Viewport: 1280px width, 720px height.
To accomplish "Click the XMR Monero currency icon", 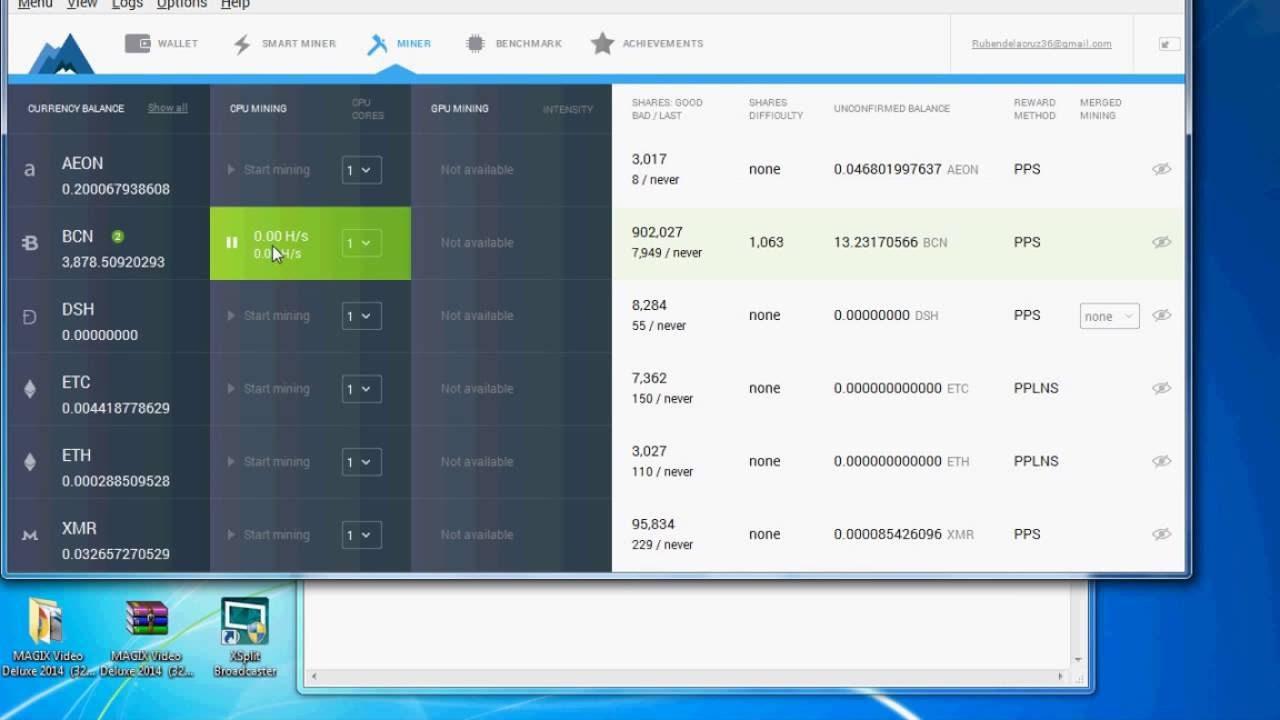I will pos(30,536).
